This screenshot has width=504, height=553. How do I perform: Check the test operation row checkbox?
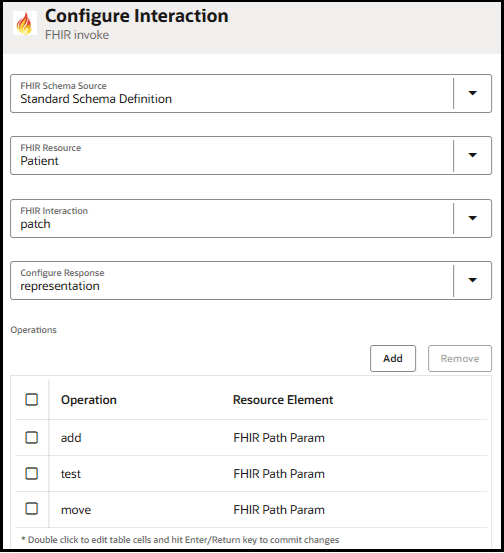32,473
